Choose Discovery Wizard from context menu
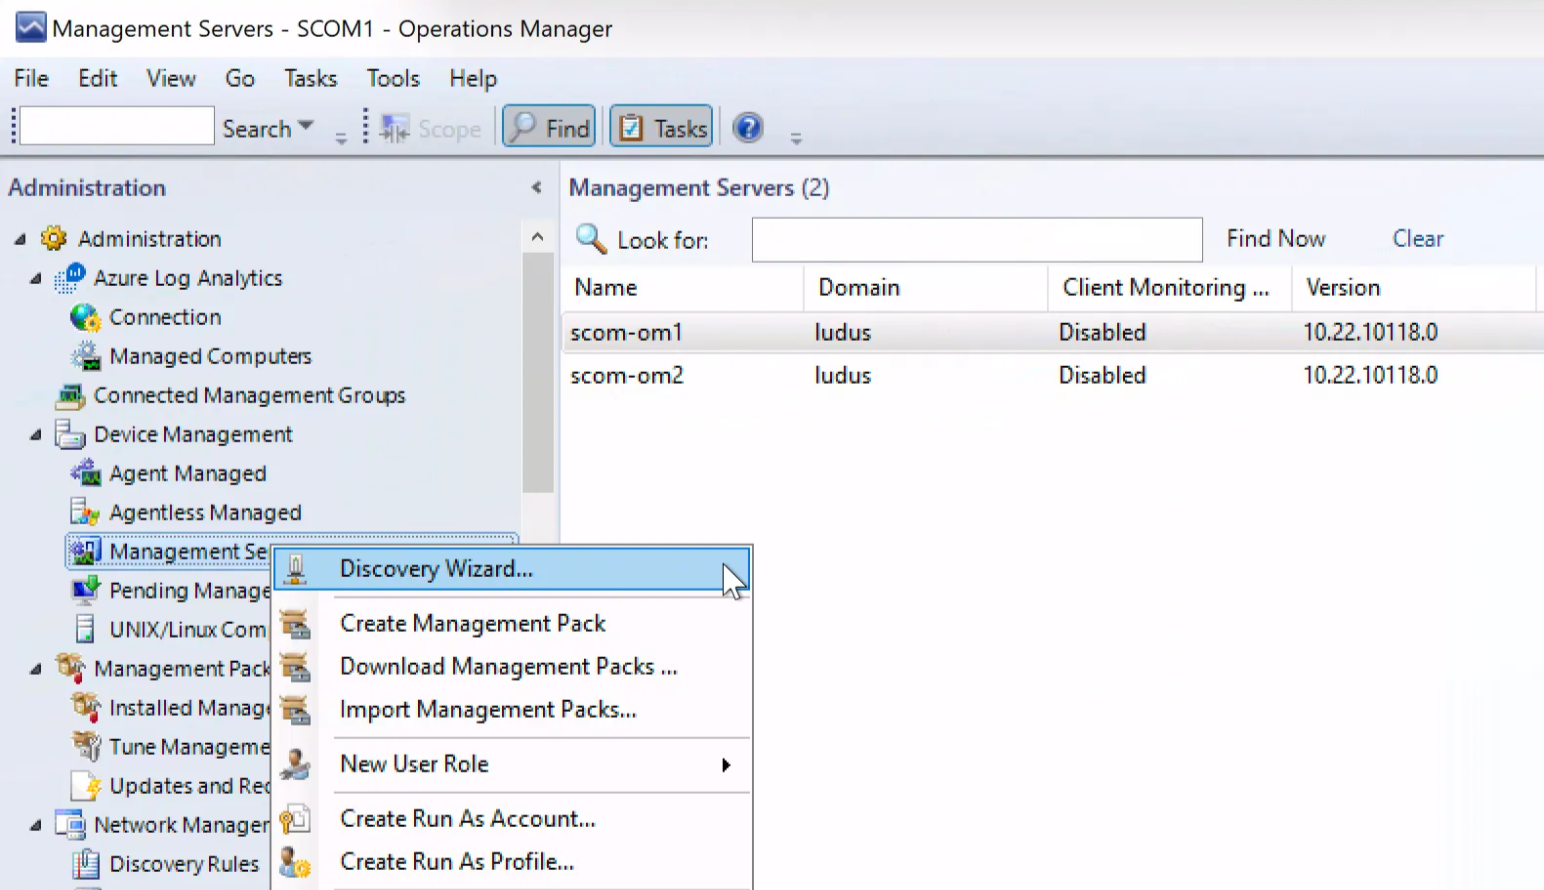Viewport: 1544px width, 890px height. coord(436,569)
